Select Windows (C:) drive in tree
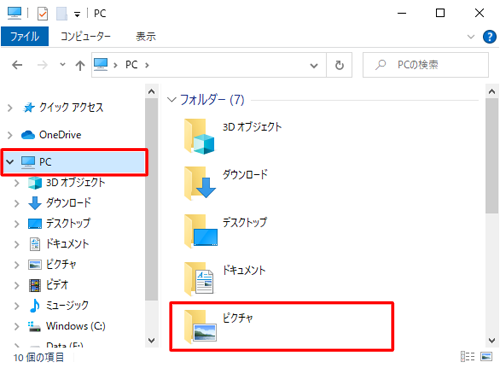Screen dimensions: 500x368 tap(76, 326)
